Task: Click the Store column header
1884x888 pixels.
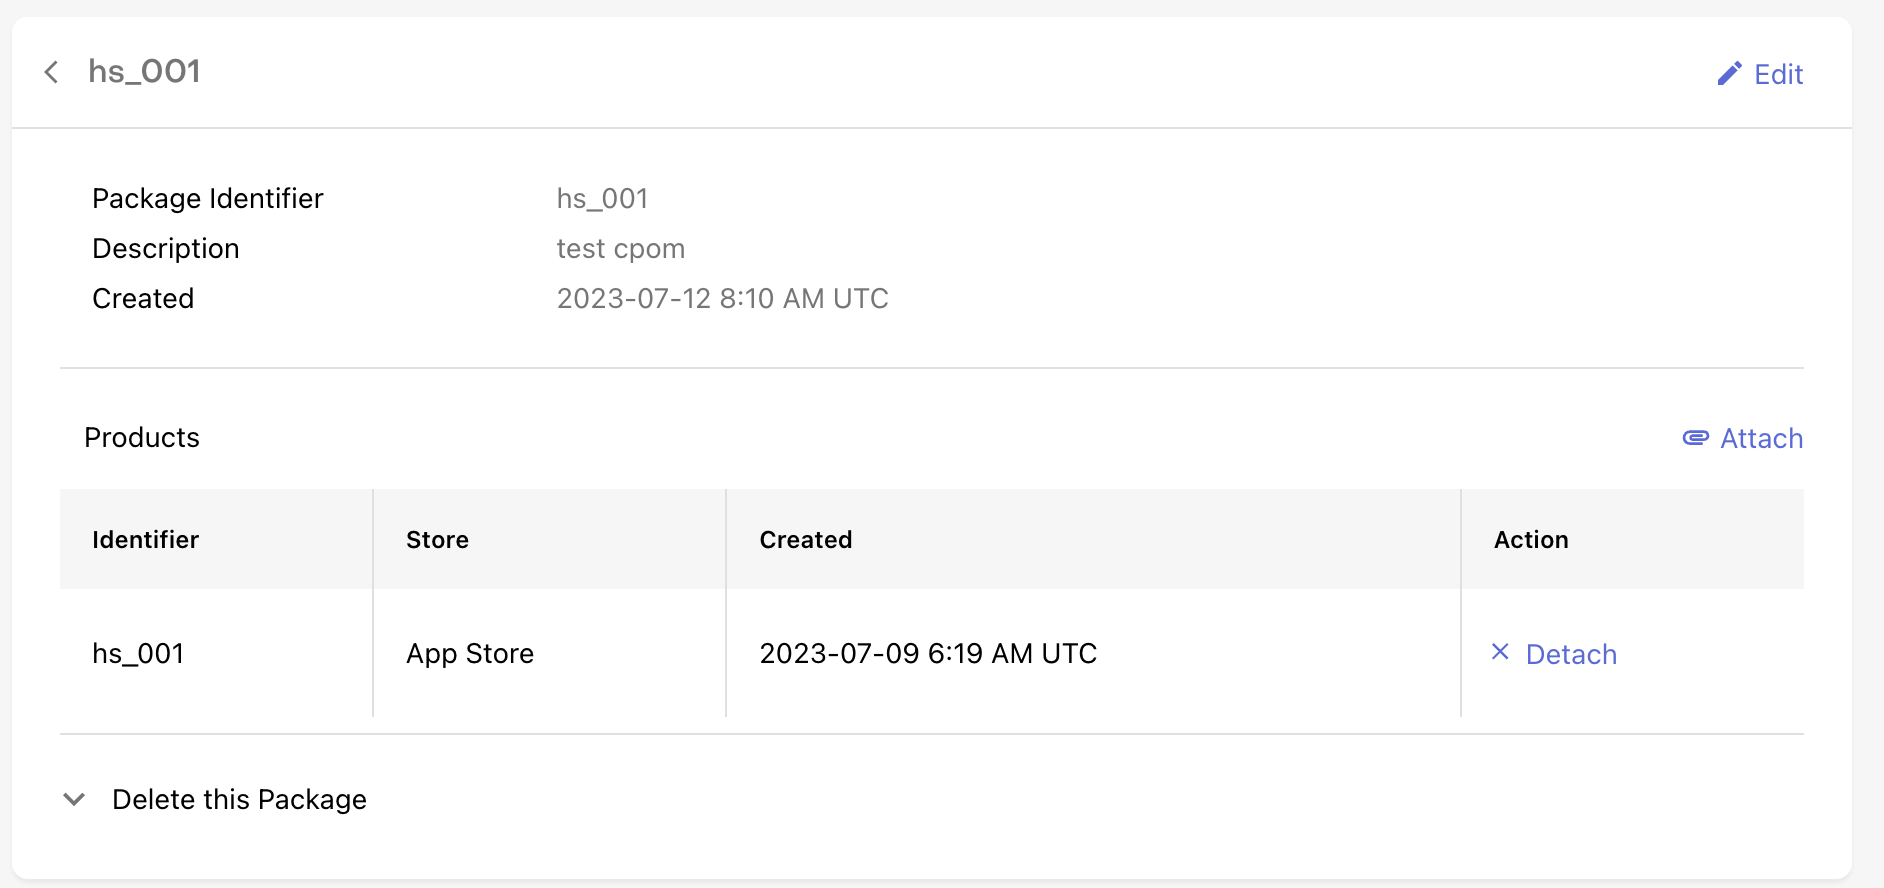Action: (x=436, y=539)
